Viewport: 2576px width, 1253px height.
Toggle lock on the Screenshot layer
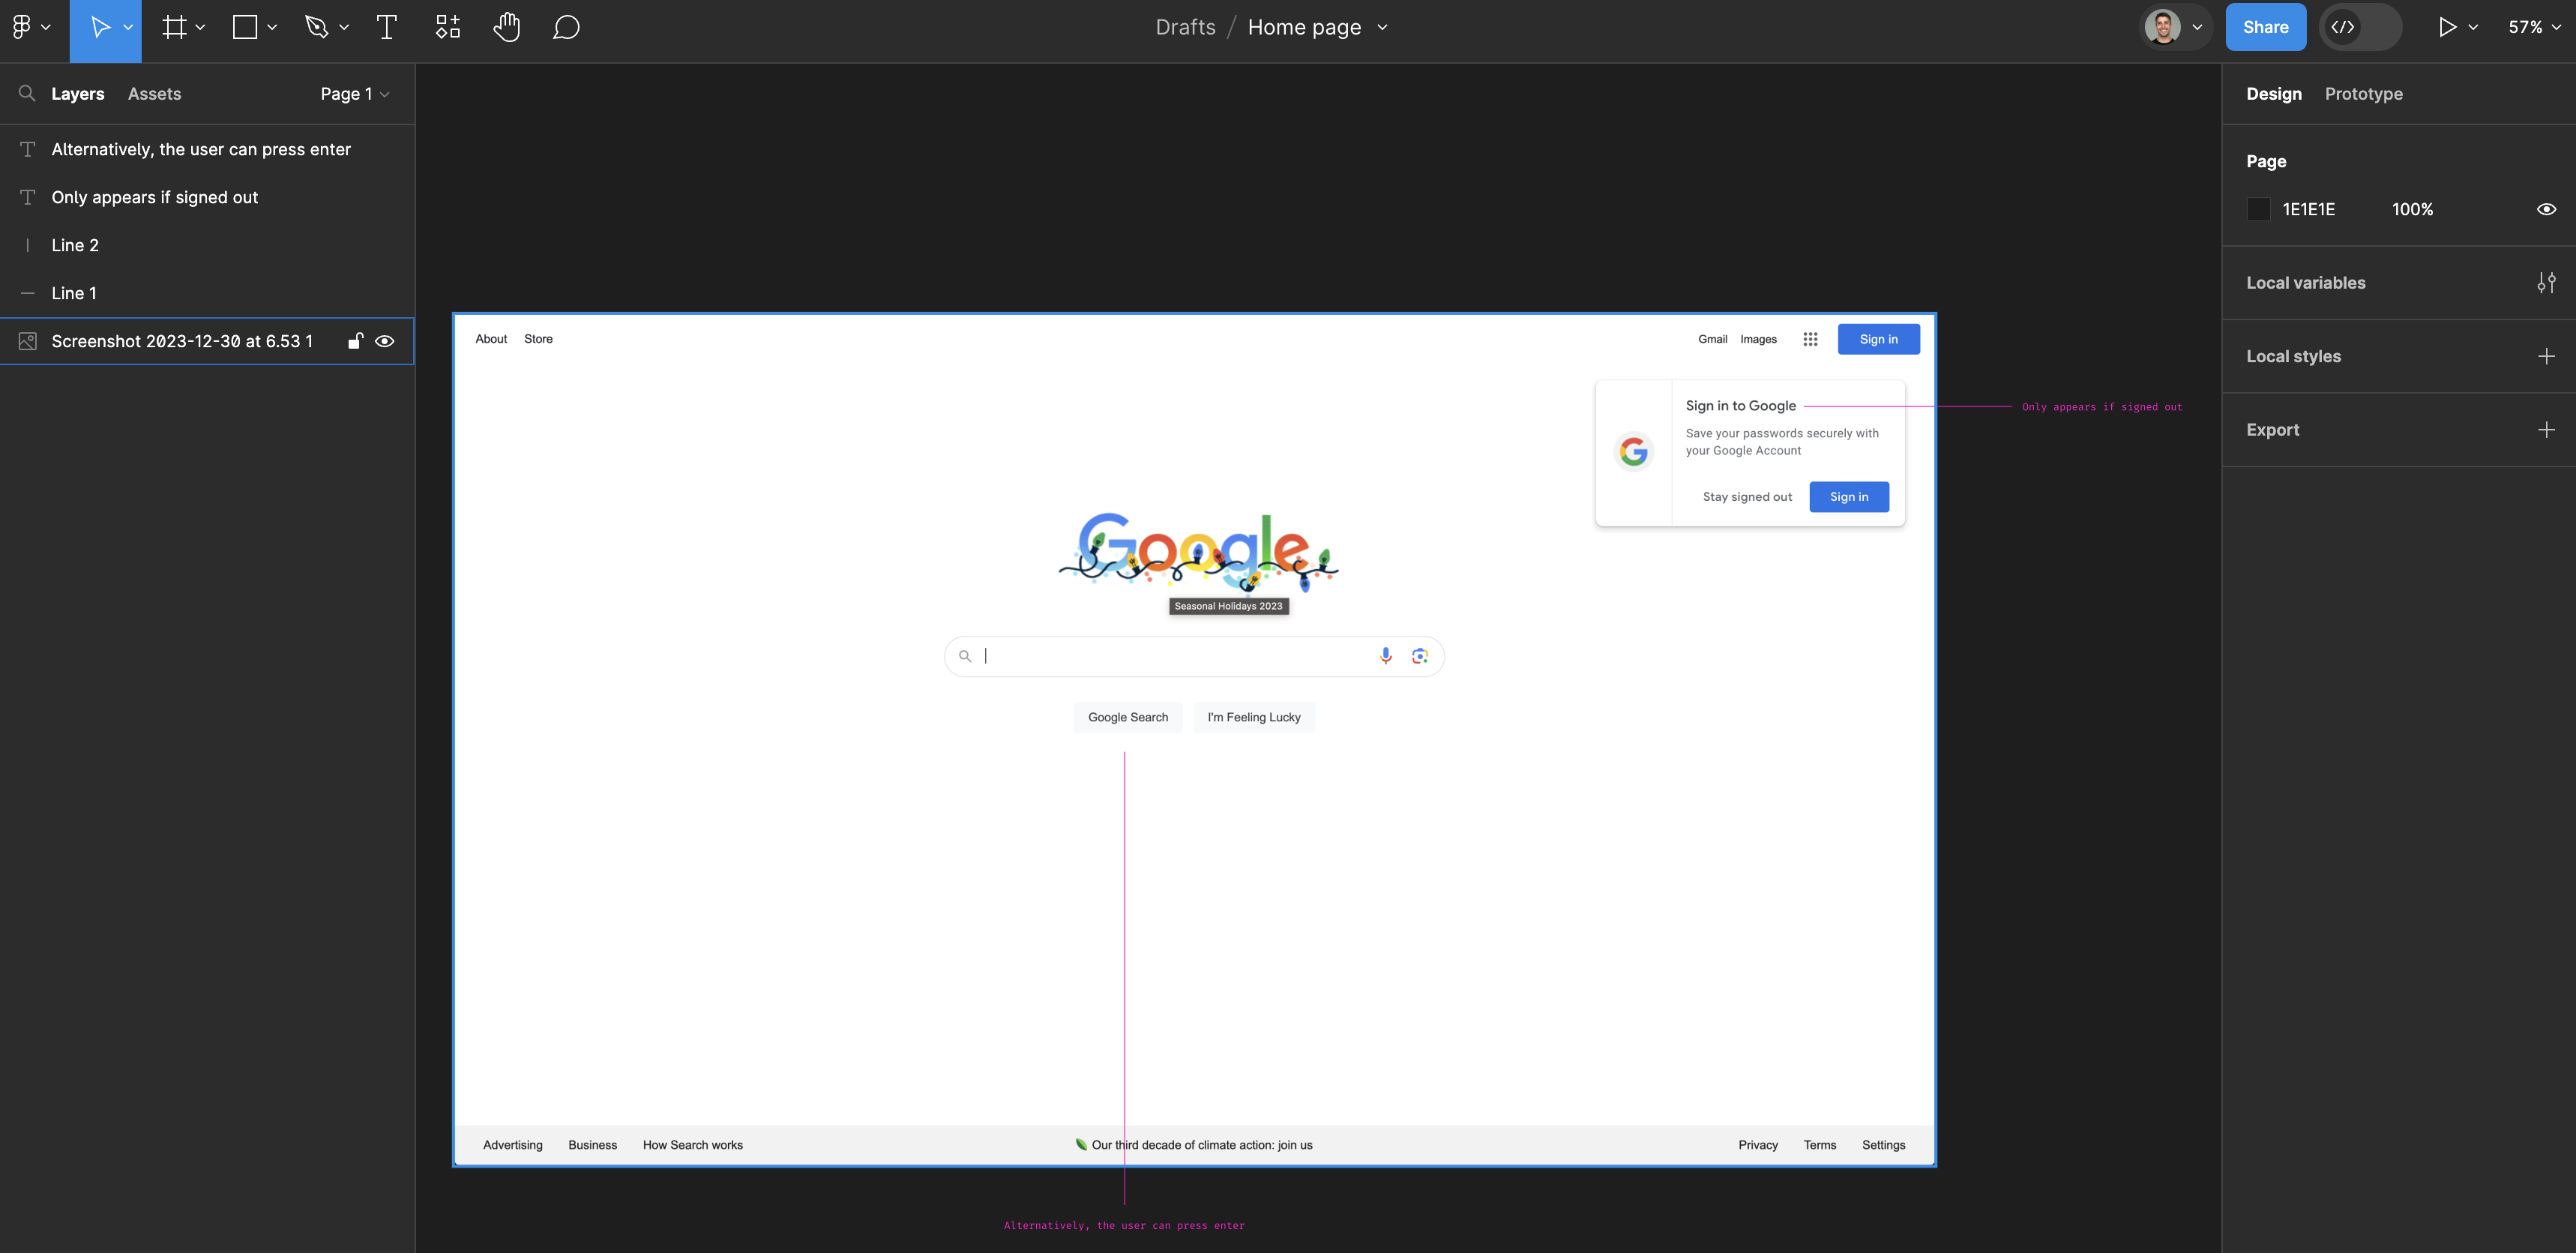[x=354, y=341]
